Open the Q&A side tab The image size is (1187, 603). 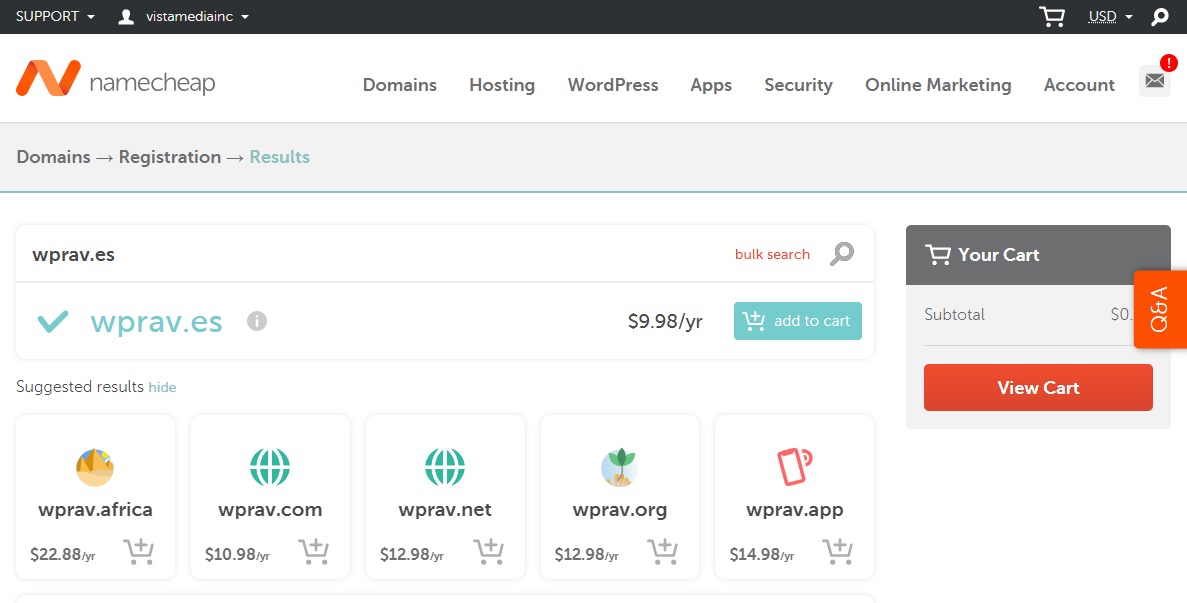(x=1160, y=309)
